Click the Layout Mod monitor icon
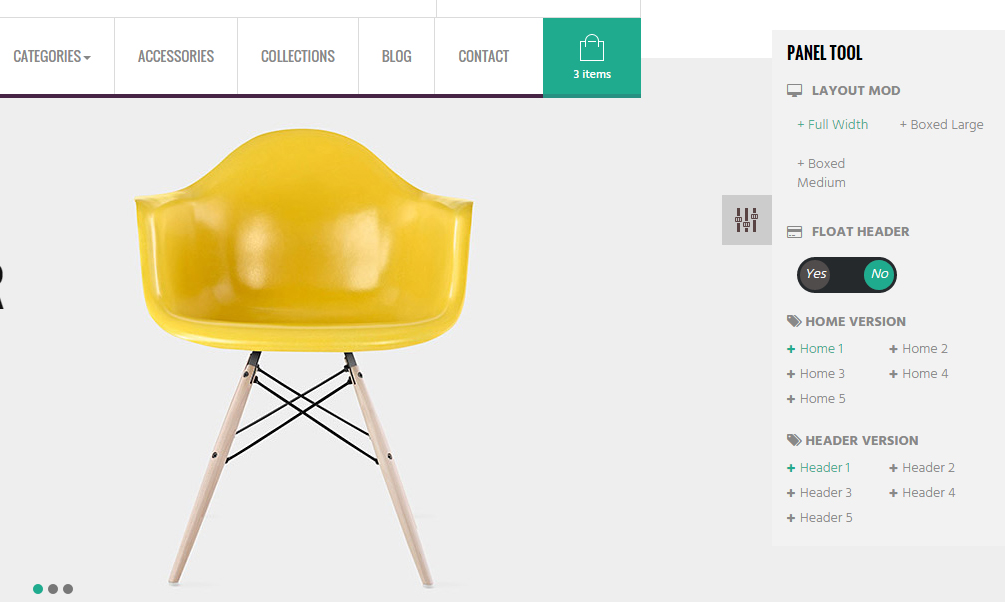Screen dimensions: 1005x602 click(x=794, y=90)
